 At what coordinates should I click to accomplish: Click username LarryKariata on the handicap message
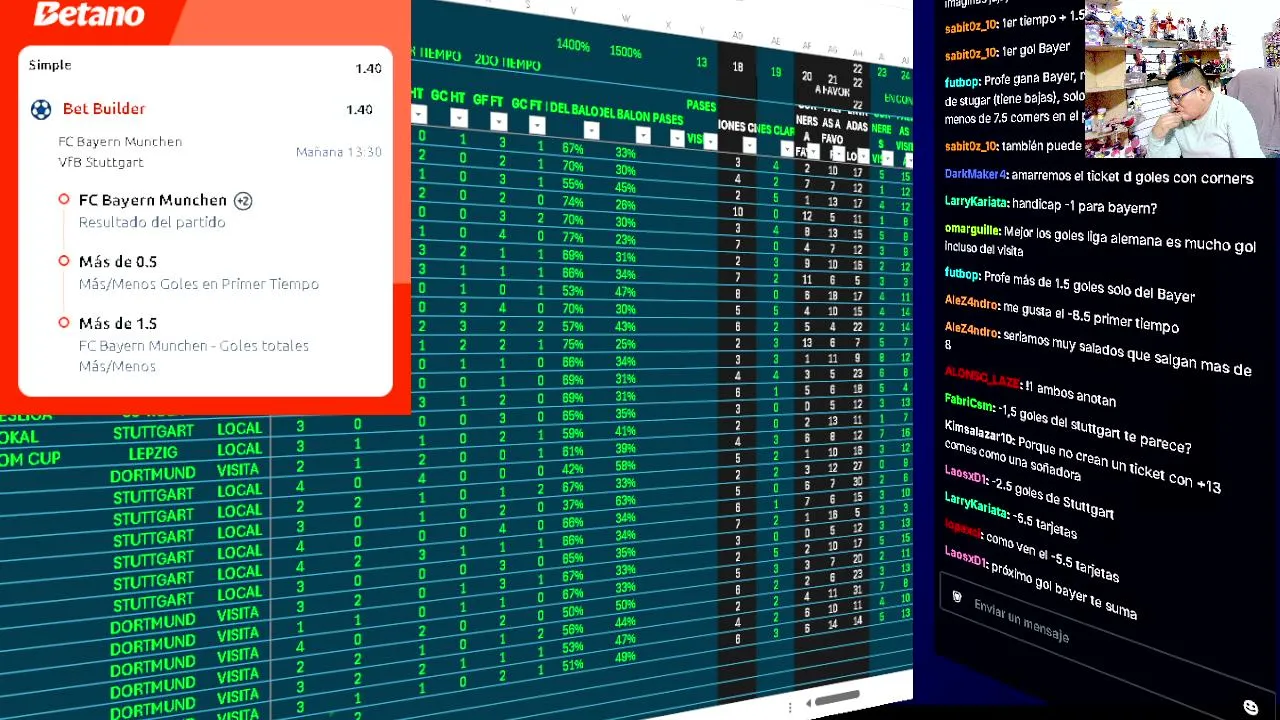click(975, 202)
